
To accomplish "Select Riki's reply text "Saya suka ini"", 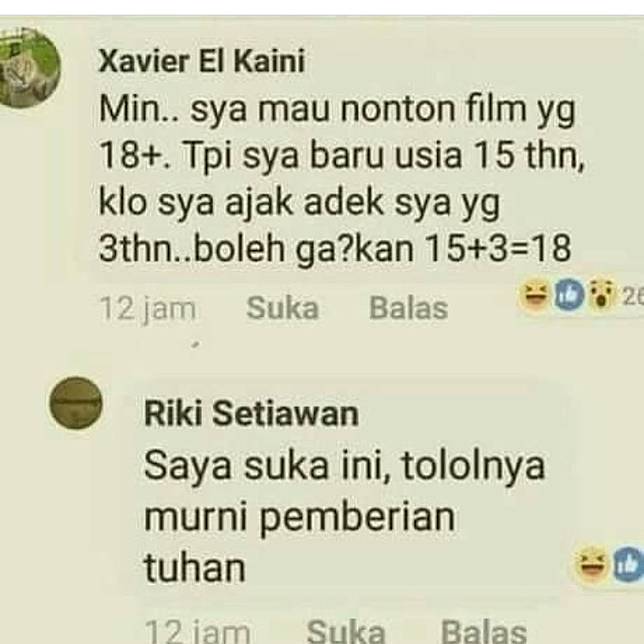I will (267, 466).
